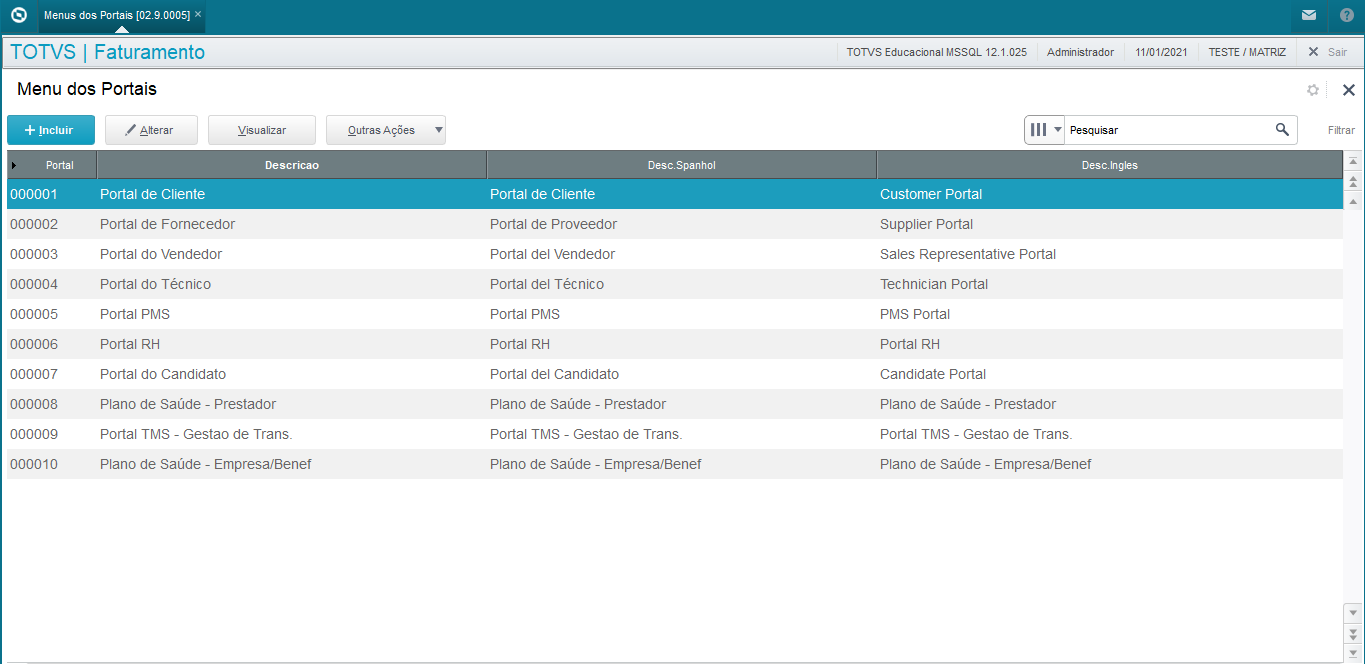
Task: Click the Candidate Portal cell
Action: pos(933,374)
